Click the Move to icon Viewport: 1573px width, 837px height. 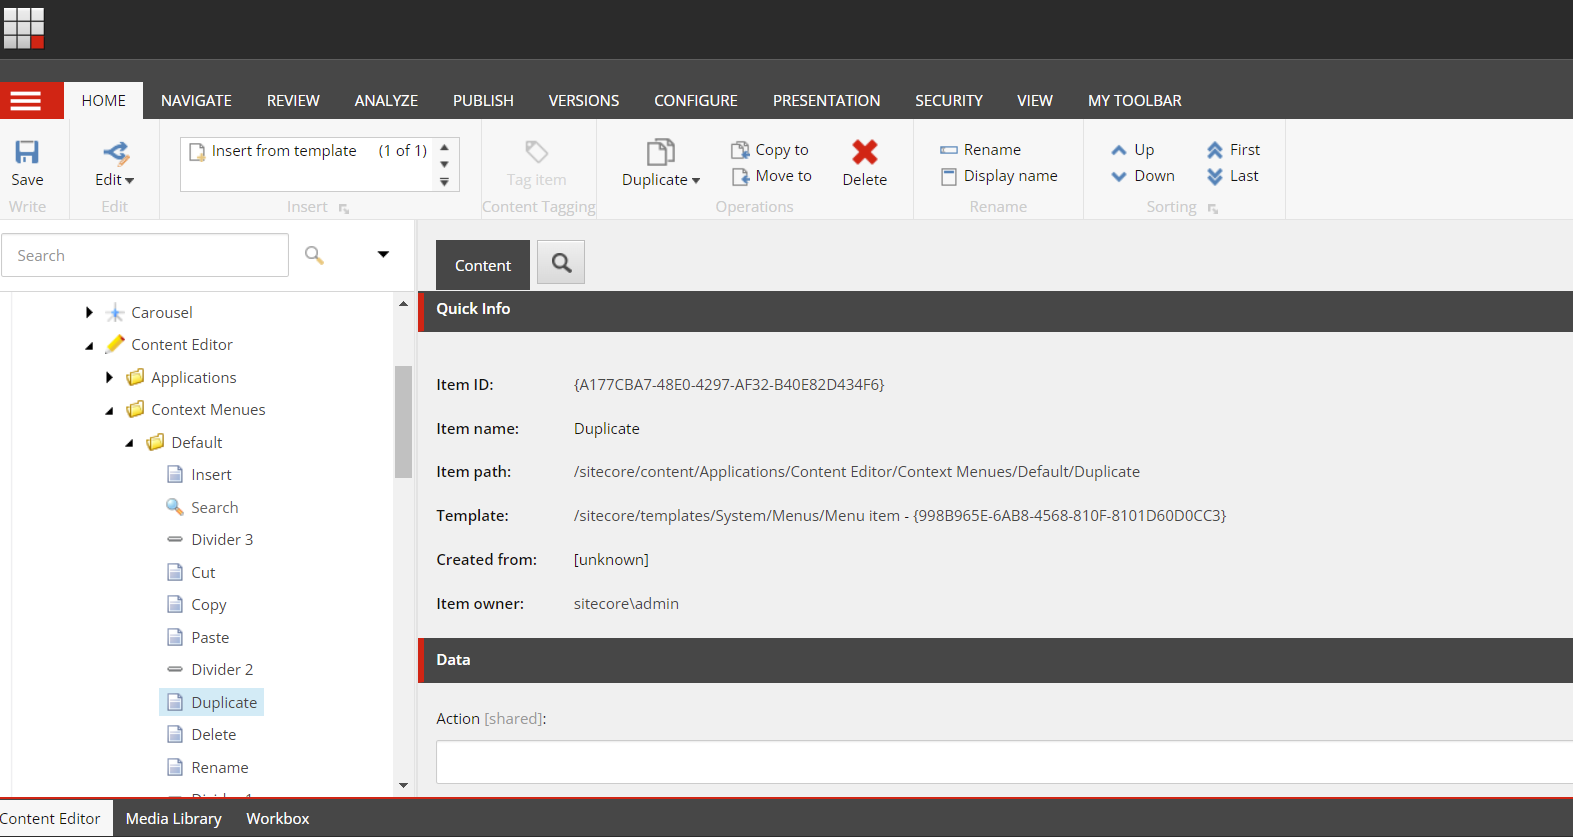[740, 176]
